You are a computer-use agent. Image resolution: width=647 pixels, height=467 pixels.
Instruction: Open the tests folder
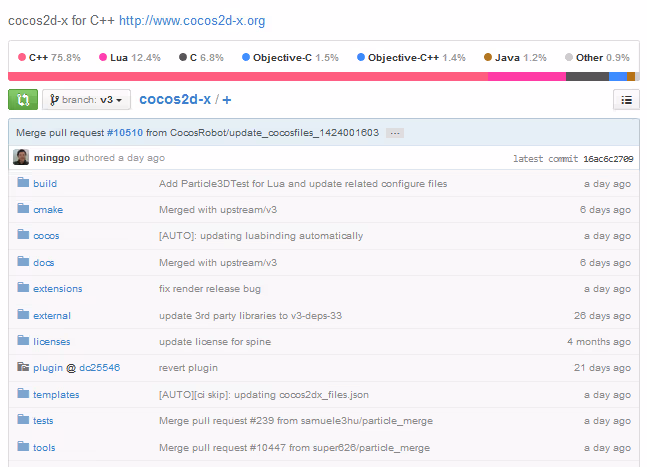[x=43, y=420]
